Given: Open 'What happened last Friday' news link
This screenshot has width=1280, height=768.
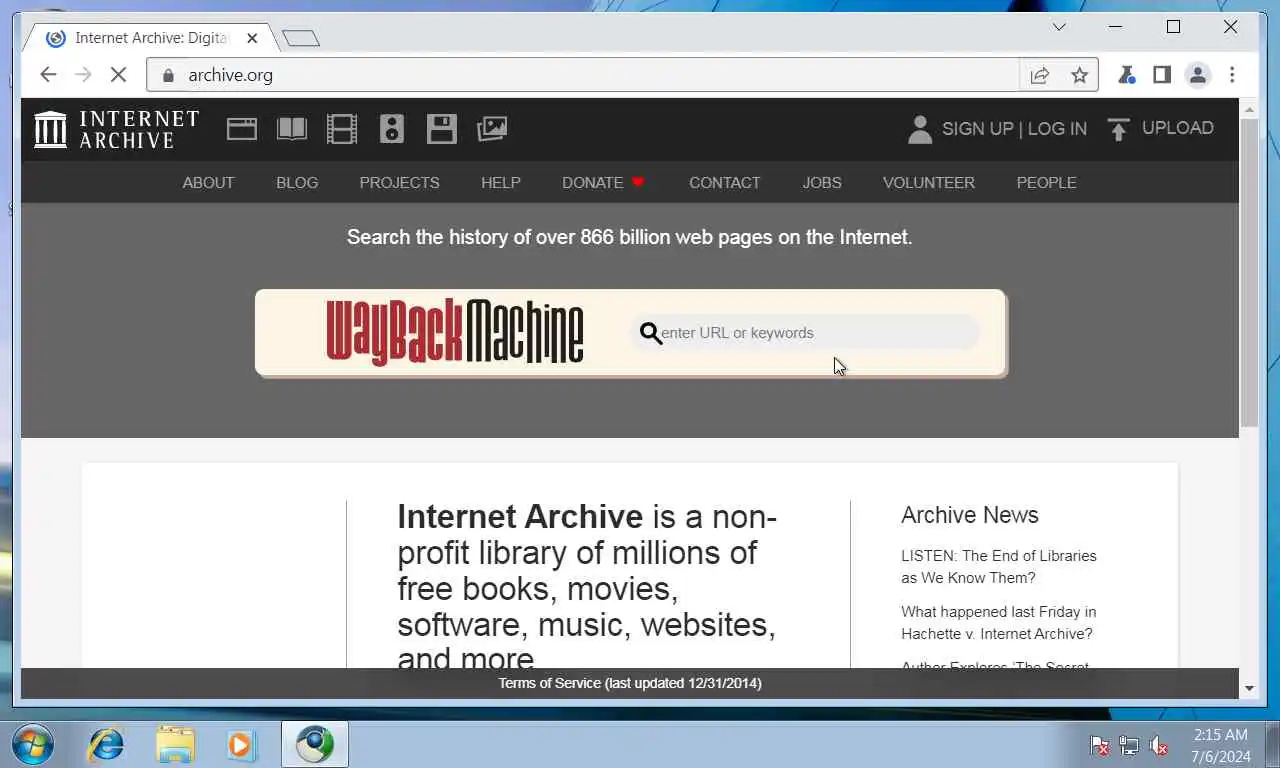Looking at the screenshot, I should tap(999, 623).
